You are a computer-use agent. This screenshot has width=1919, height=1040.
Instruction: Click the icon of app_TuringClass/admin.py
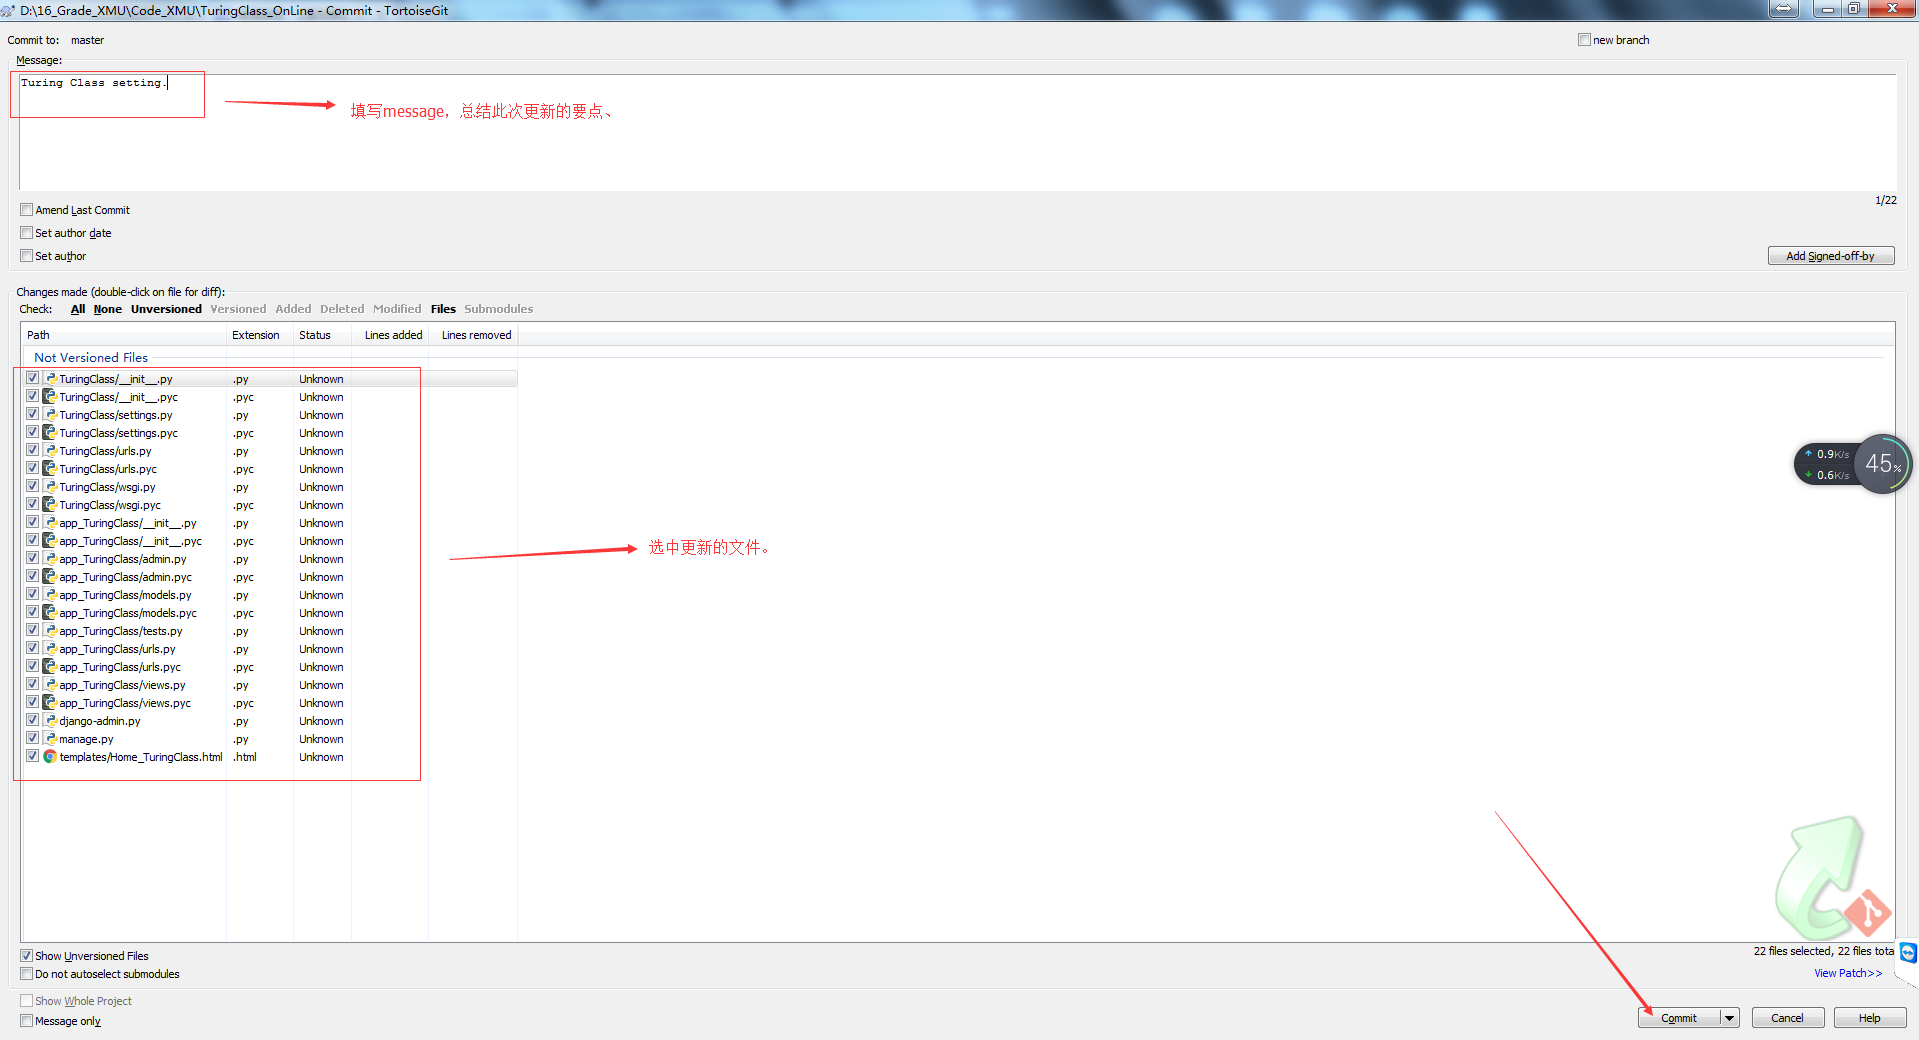coord(50,559)
